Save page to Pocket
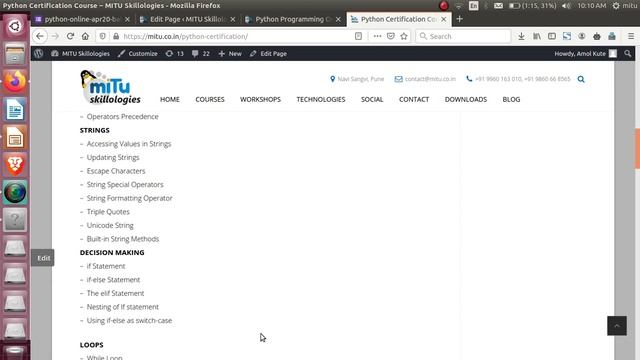The height and width of the screenshot is (360, 640). point(391,36)
